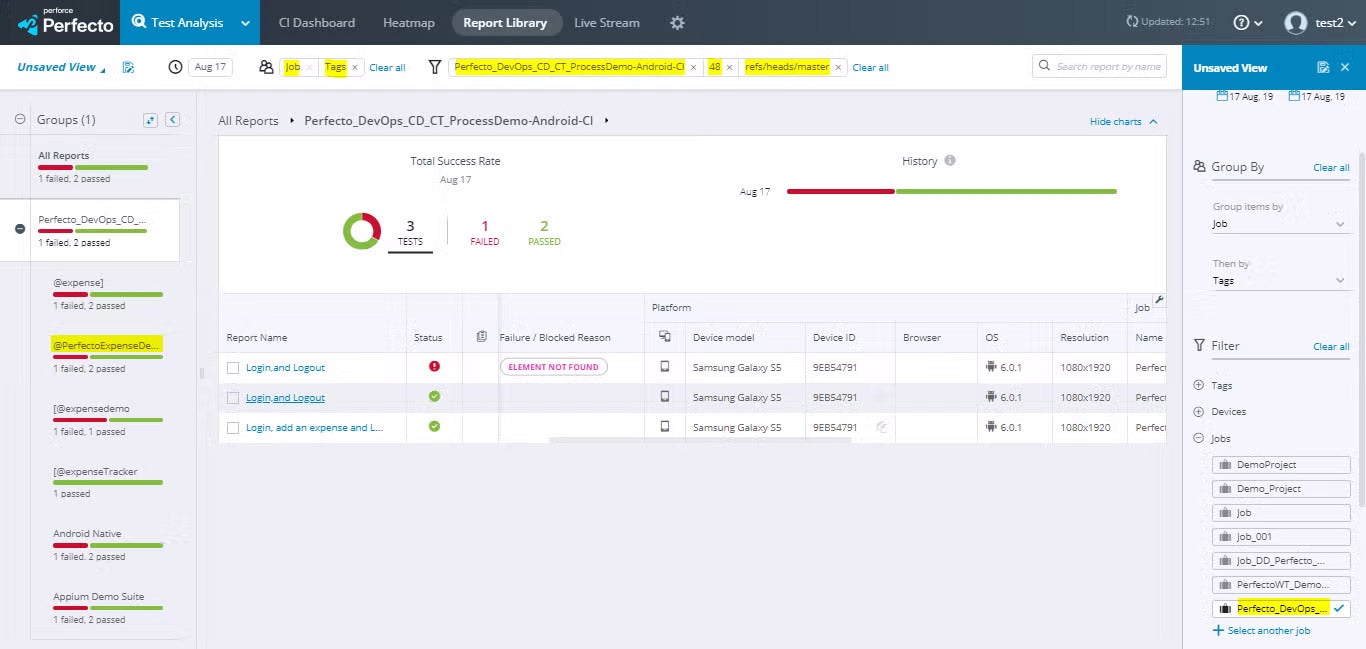The height and width of the screenshot is (649, 1366).
Task: Open the Unsaved View dropdown in top bar
Action: [61, 67]
